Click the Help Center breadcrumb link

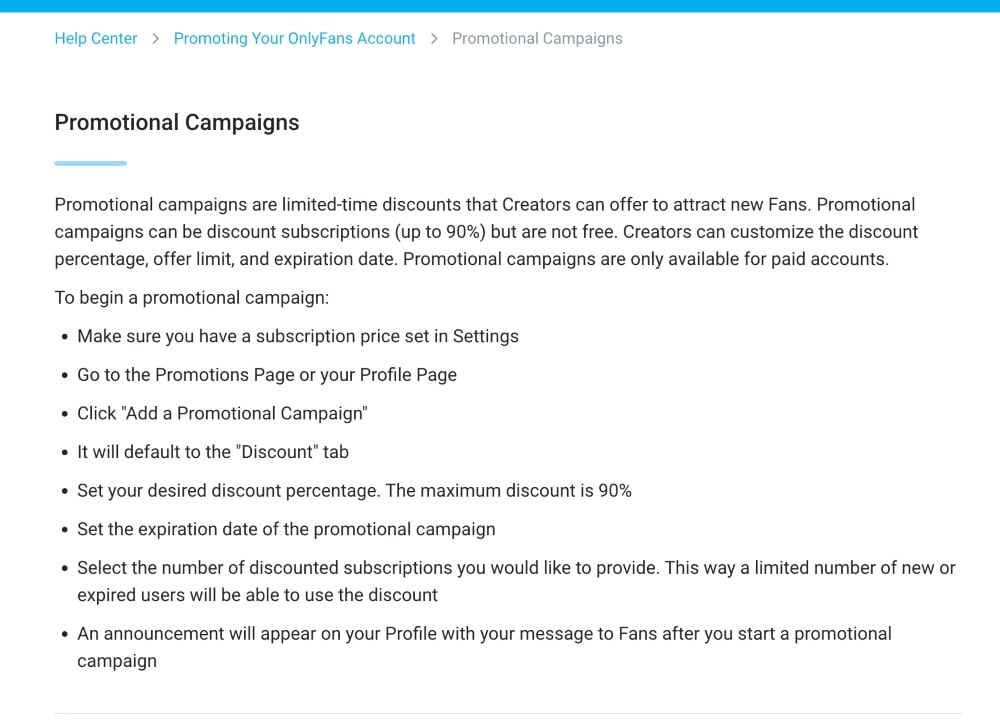coord(96,39)
